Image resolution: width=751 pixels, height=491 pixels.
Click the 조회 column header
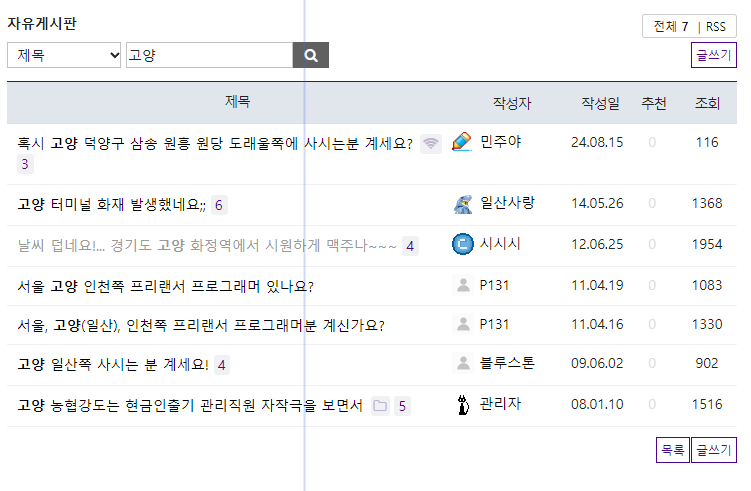(707, 103)
